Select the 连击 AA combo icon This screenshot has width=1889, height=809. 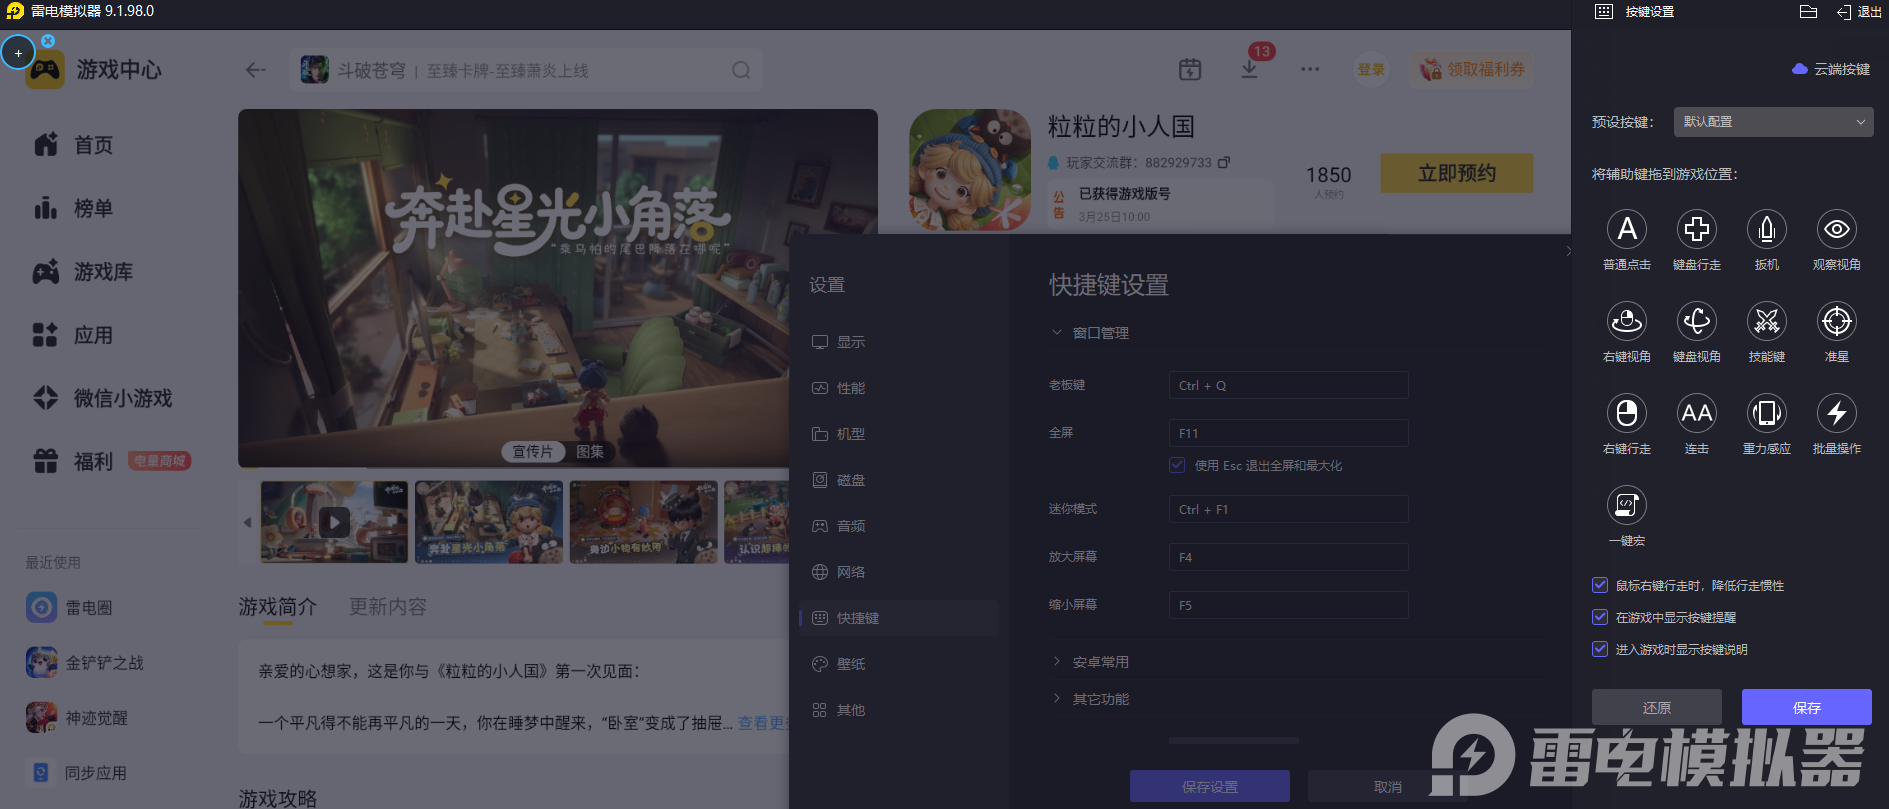pos(1697,413)
